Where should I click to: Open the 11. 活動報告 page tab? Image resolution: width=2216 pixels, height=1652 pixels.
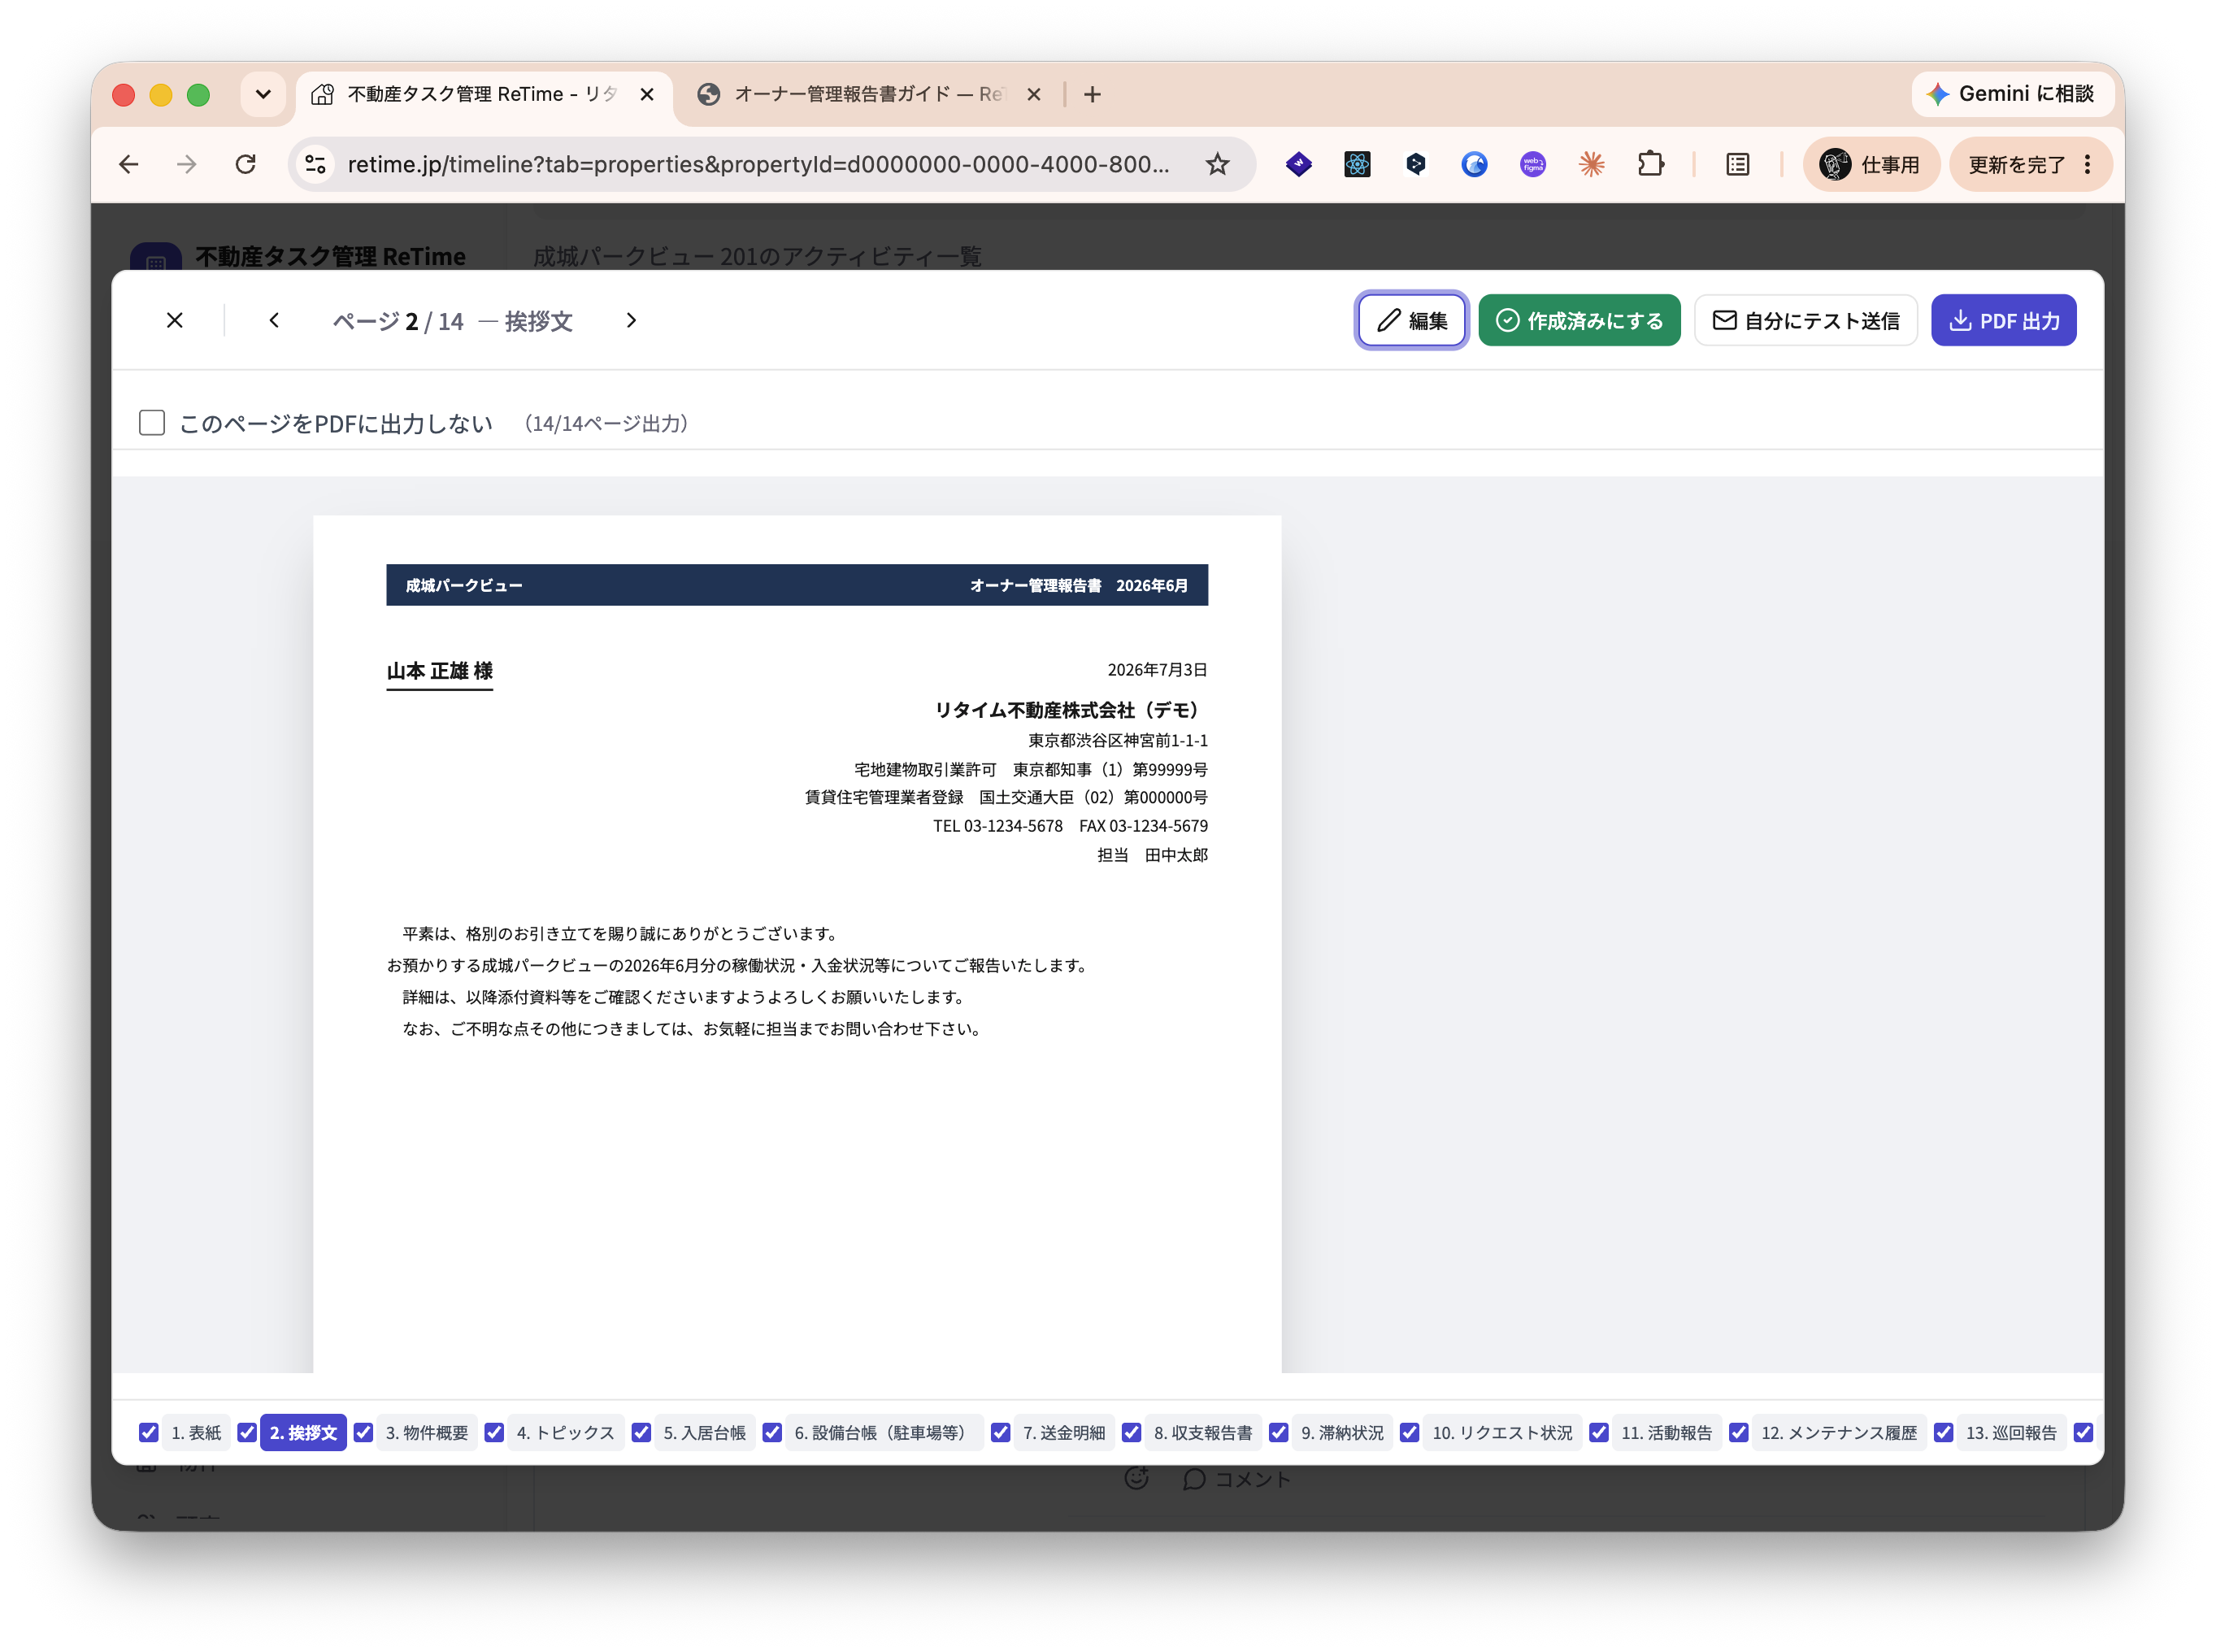point(1666,1432)
